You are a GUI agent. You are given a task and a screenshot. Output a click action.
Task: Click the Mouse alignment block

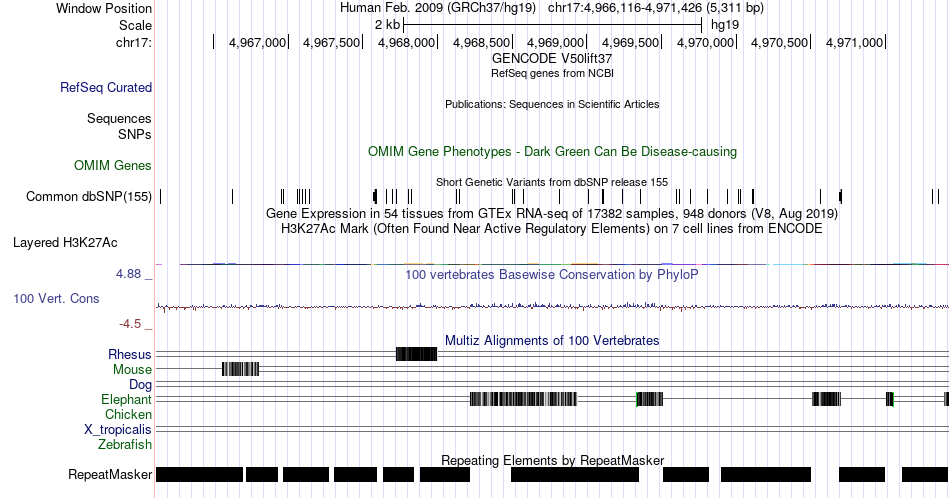[x=241, y=369]
